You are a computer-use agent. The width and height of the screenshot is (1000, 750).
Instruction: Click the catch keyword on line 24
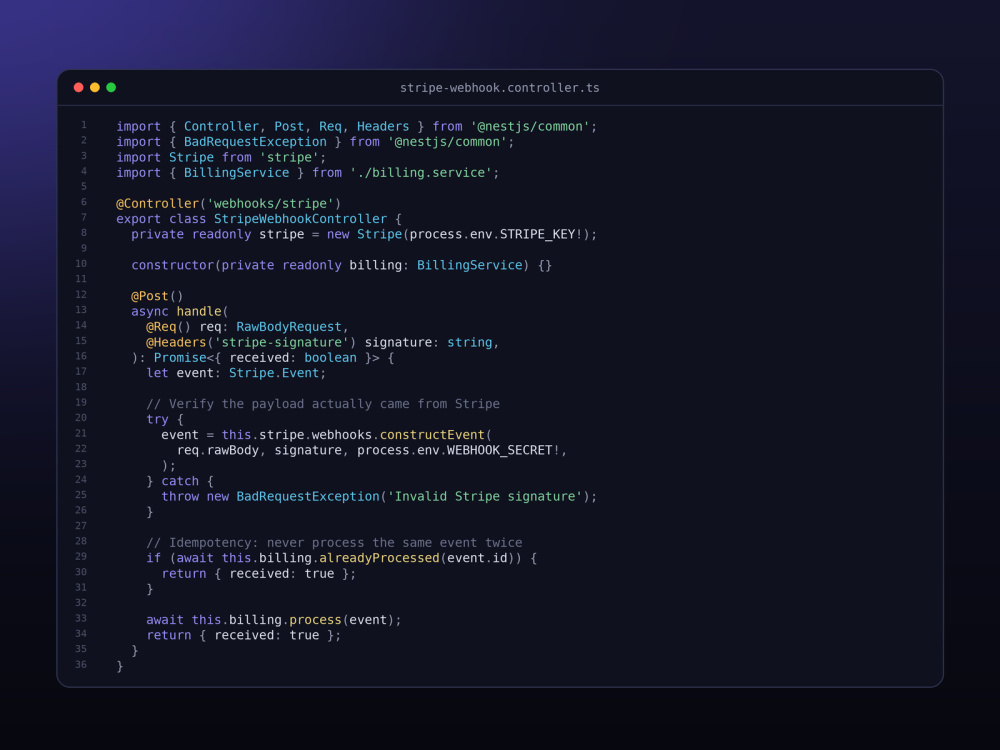[x=180, y=481]
